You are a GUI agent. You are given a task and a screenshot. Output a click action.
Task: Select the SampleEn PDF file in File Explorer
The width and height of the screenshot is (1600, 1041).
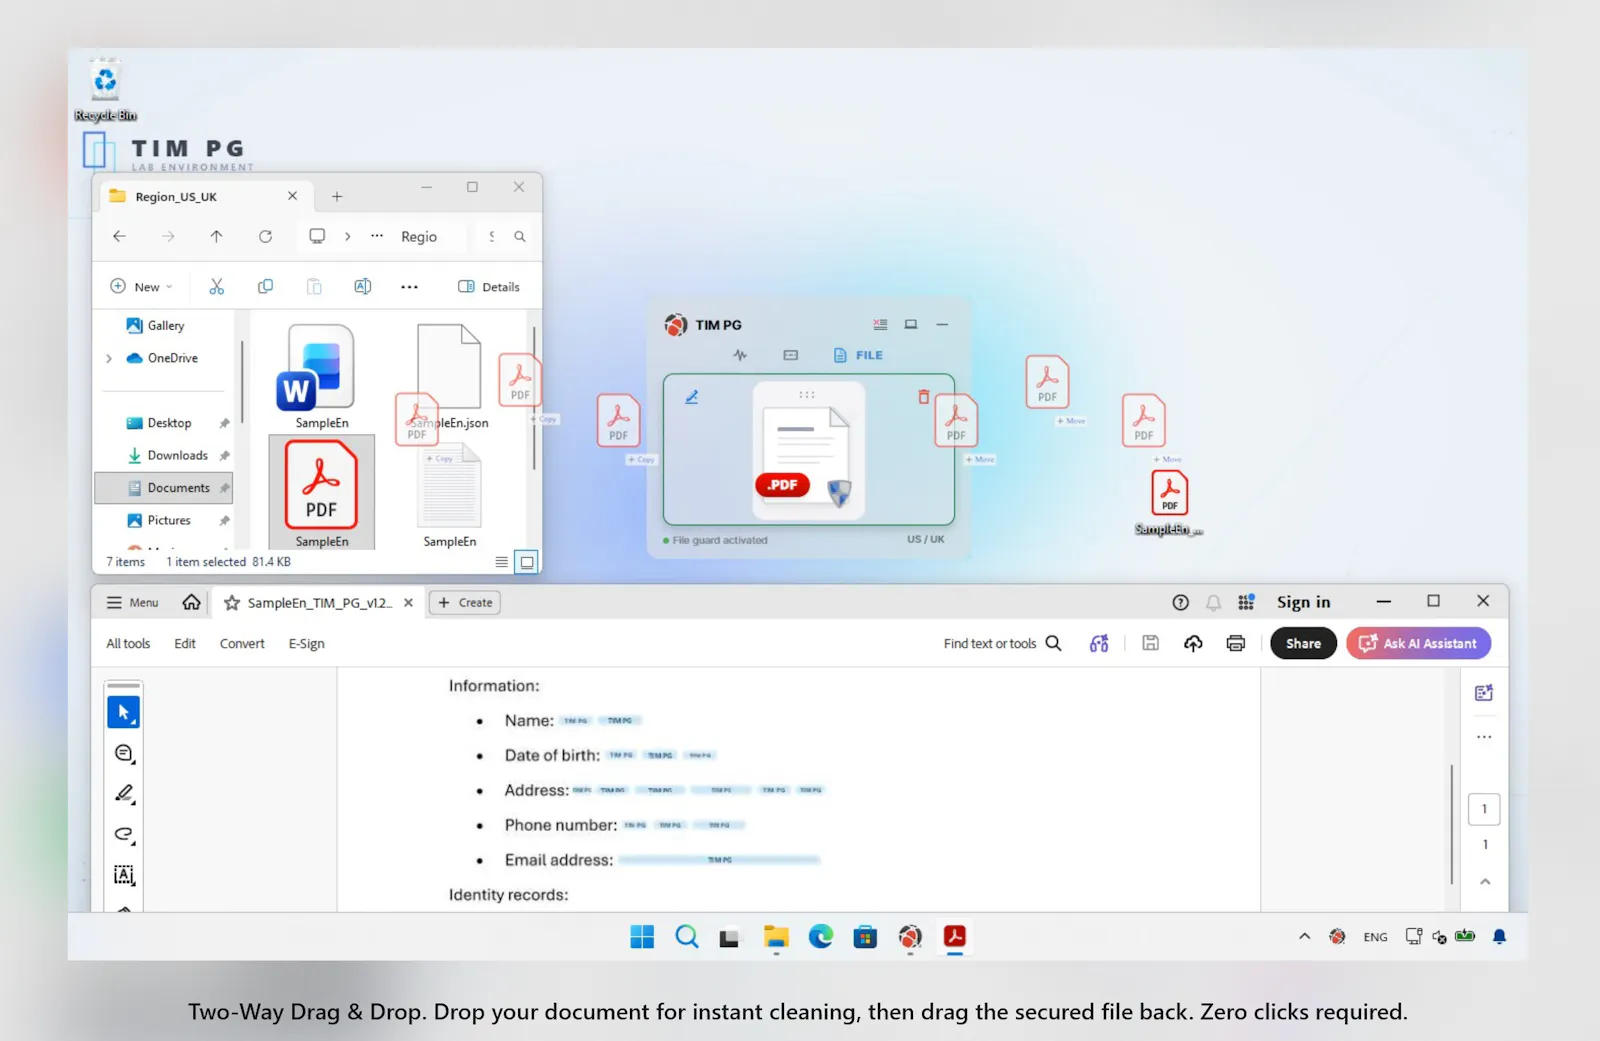tap(322, 493)
